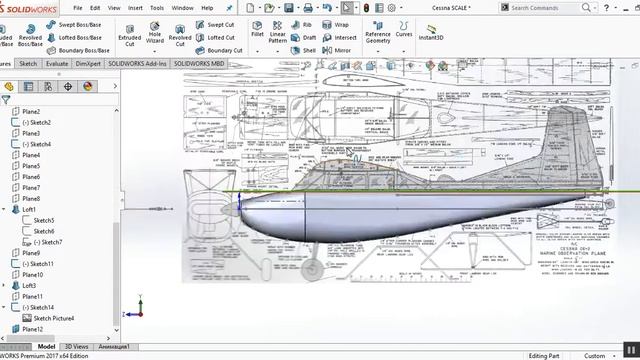Switch to SOLIDWORKS Add-Ins tab

coord(137,64)
